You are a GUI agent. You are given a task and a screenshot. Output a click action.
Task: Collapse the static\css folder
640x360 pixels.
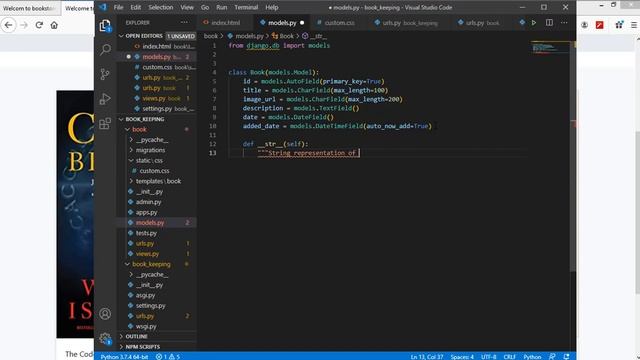click(156, 160)
